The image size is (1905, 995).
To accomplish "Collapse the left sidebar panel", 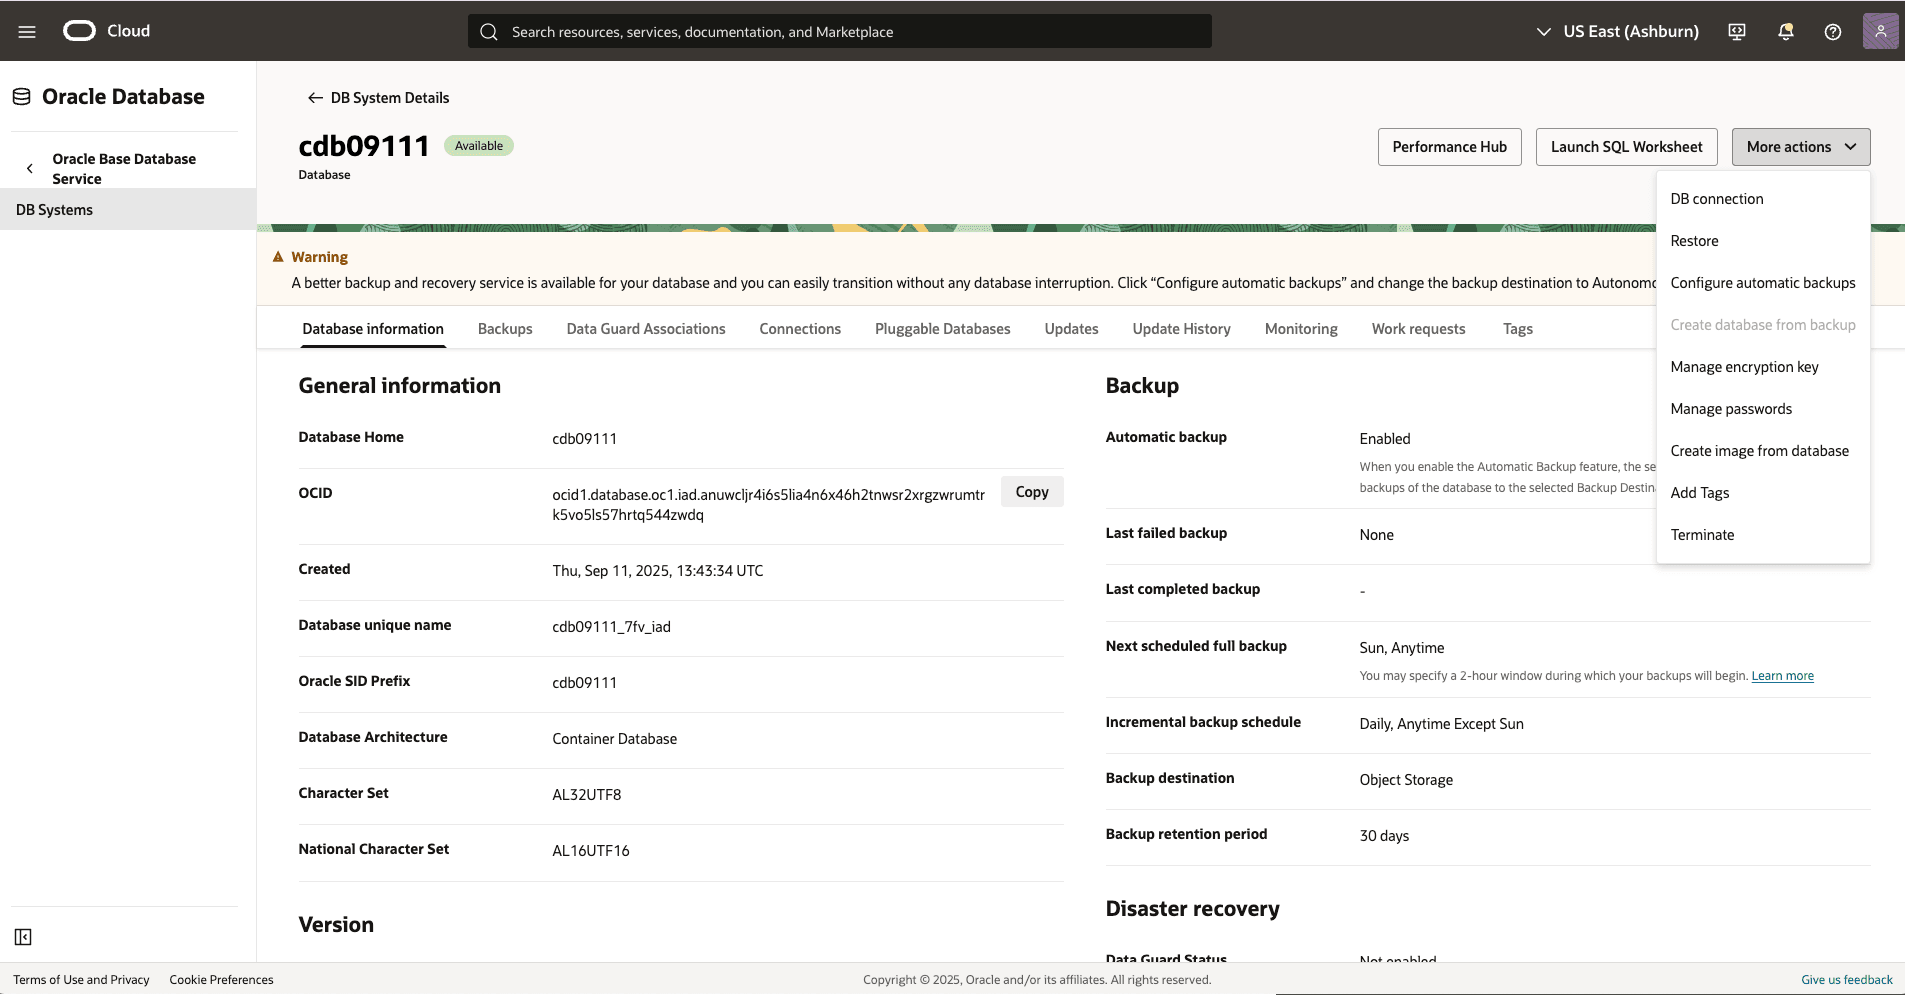I will (x=23, y=937).
